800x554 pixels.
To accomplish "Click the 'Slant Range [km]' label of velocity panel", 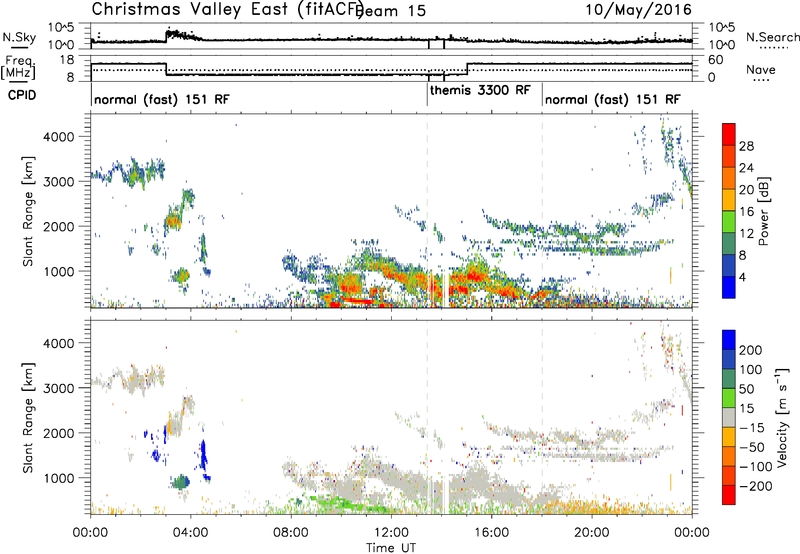I will [28, 418].
